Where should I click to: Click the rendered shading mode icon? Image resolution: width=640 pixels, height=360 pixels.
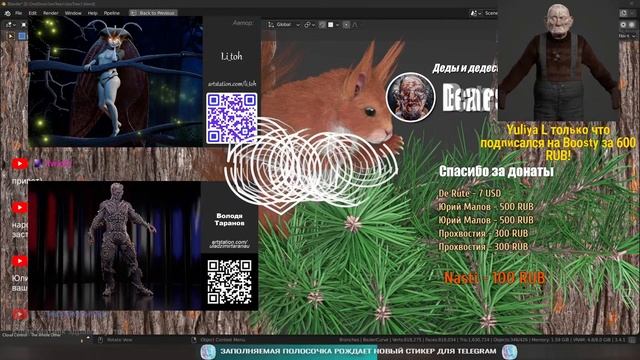pos(632,25)
